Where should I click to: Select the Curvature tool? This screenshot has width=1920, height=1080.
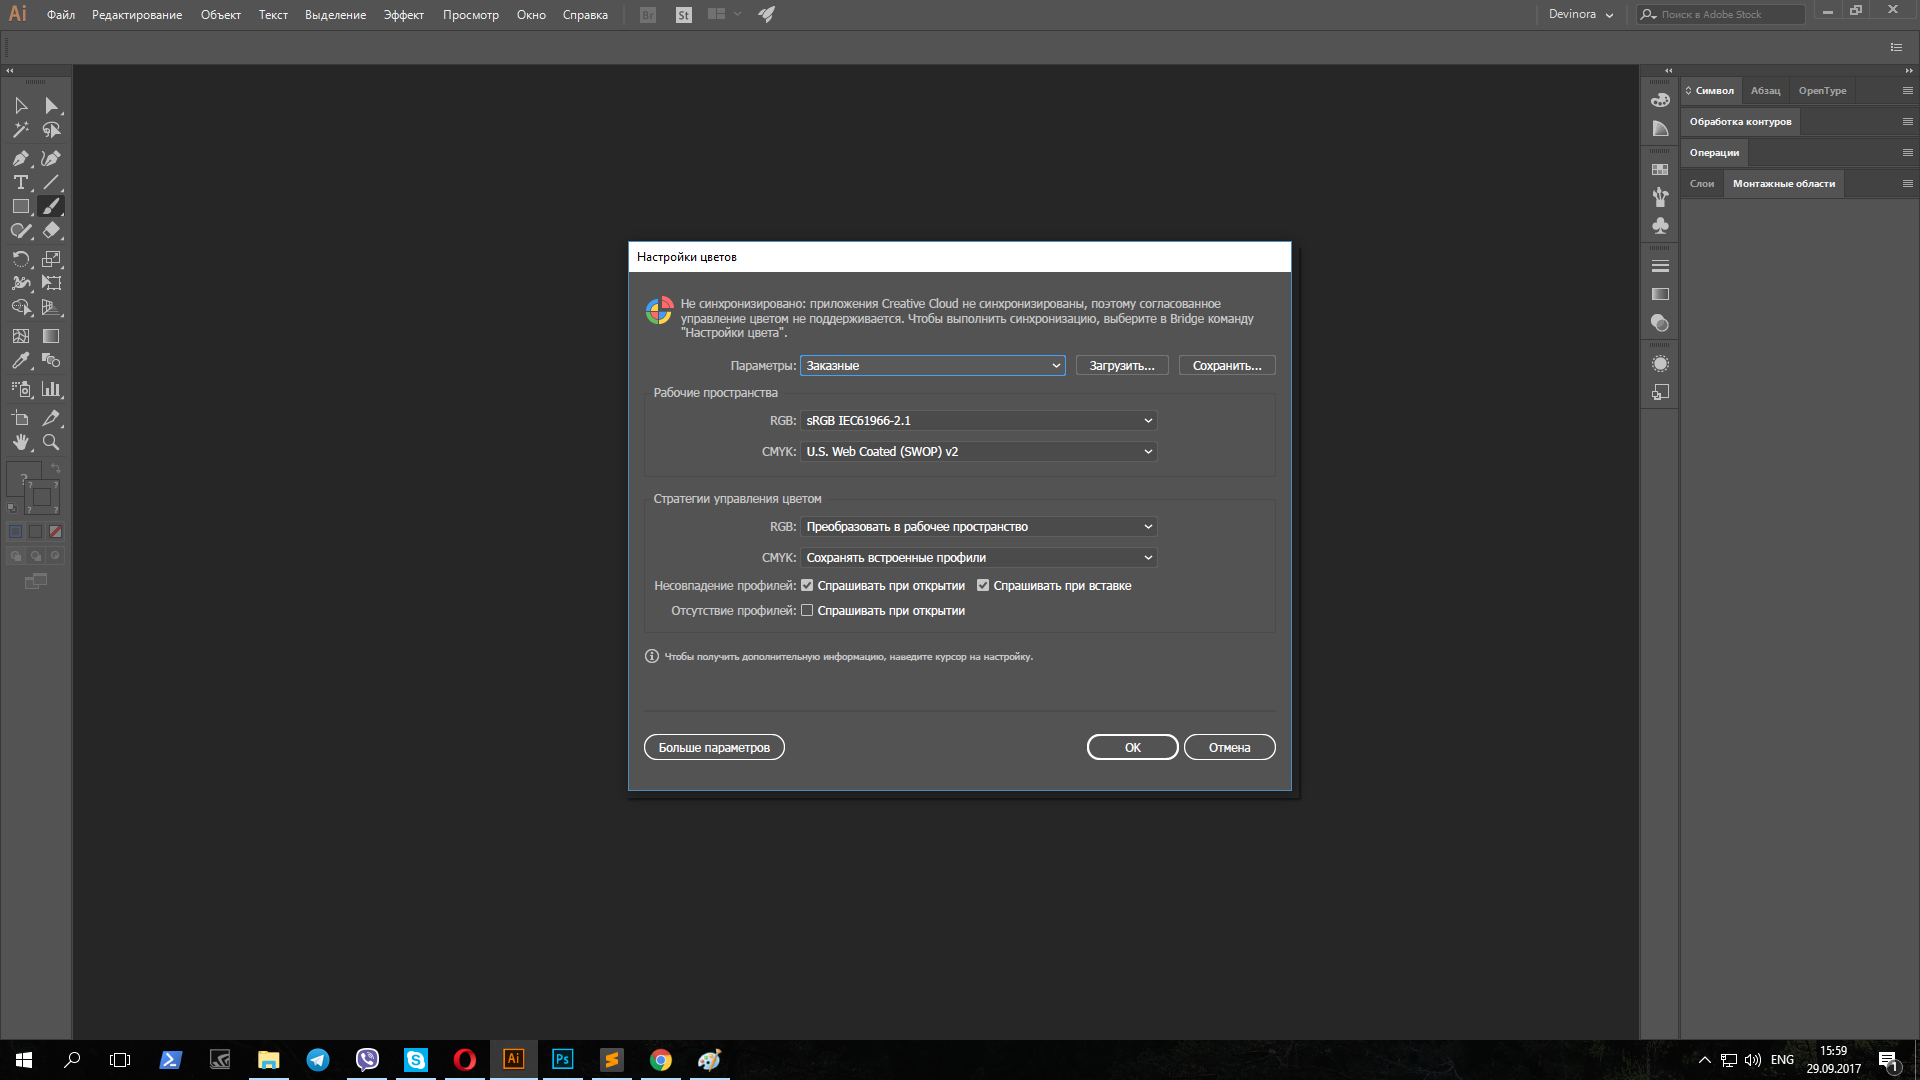[x=51, y=158]
